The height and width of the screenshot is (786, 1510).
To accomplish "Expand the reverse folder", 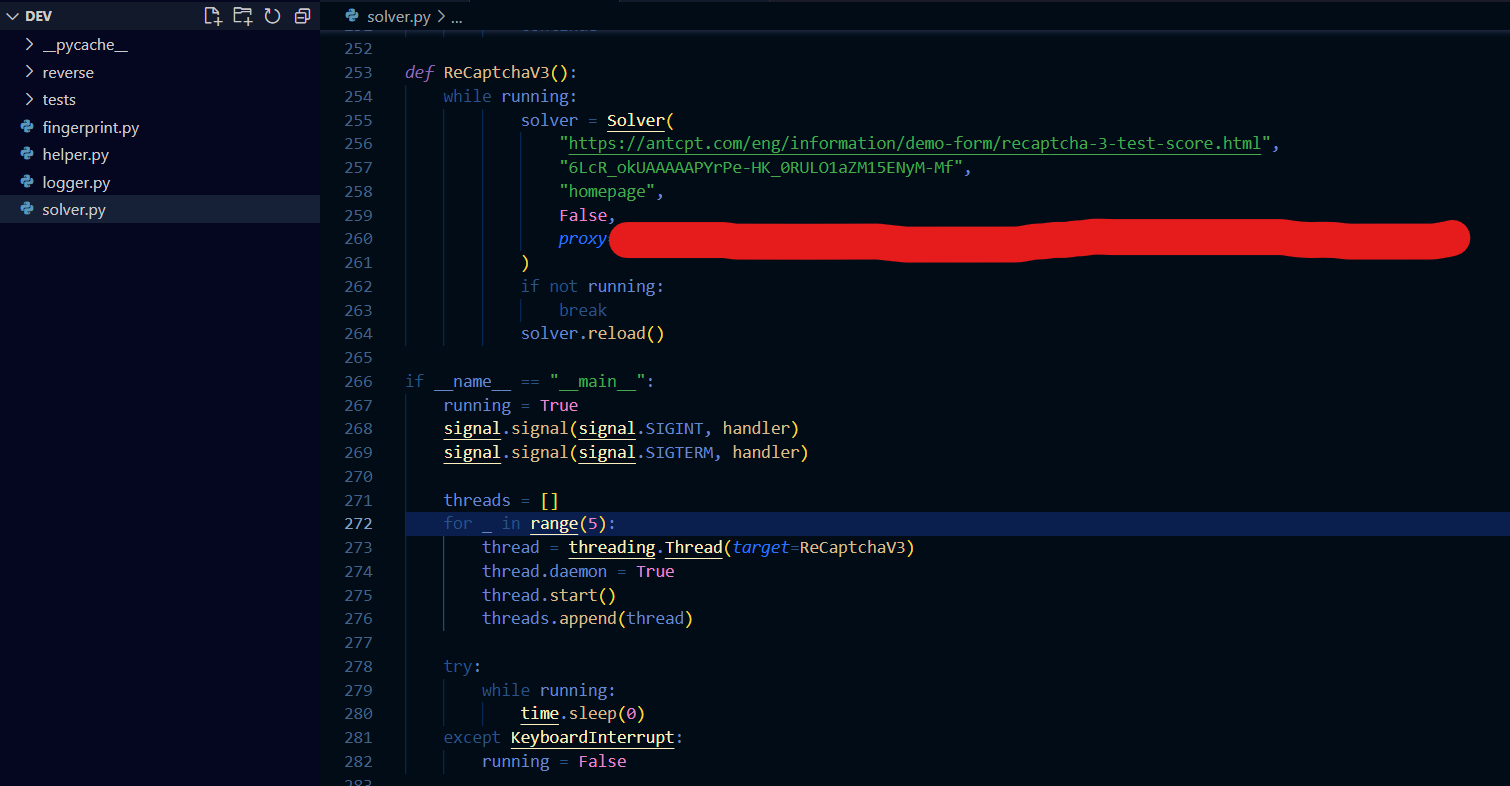I will (67, 73).
